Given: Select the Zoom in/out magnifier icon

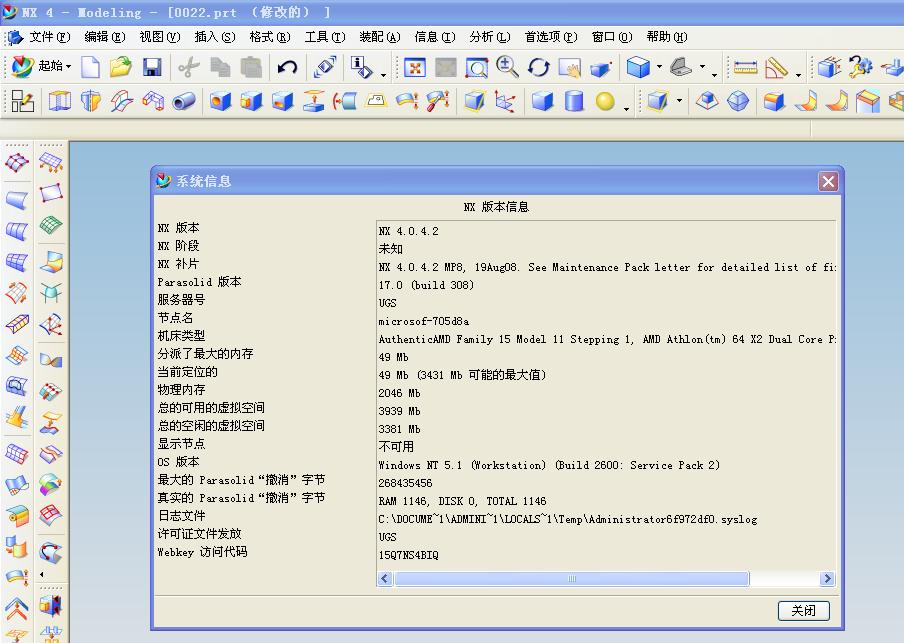Looking at the screenshot, I should pyautogui.click(x=507, y=67).
